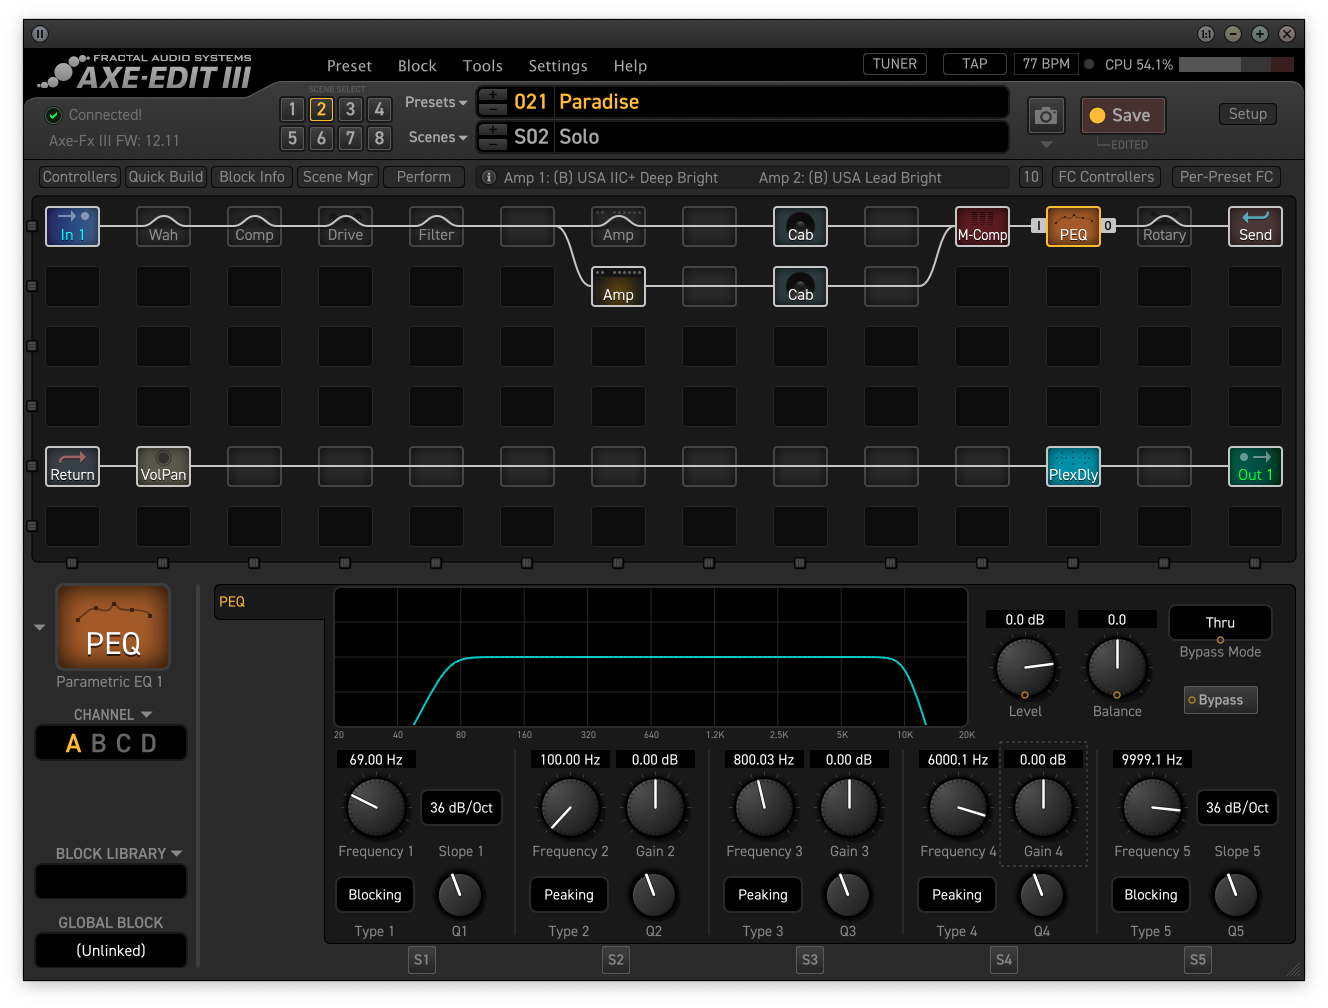This screenshot has width=1328, height=1008.
Task: Select scene 3 button
Action: click(350, 109)
